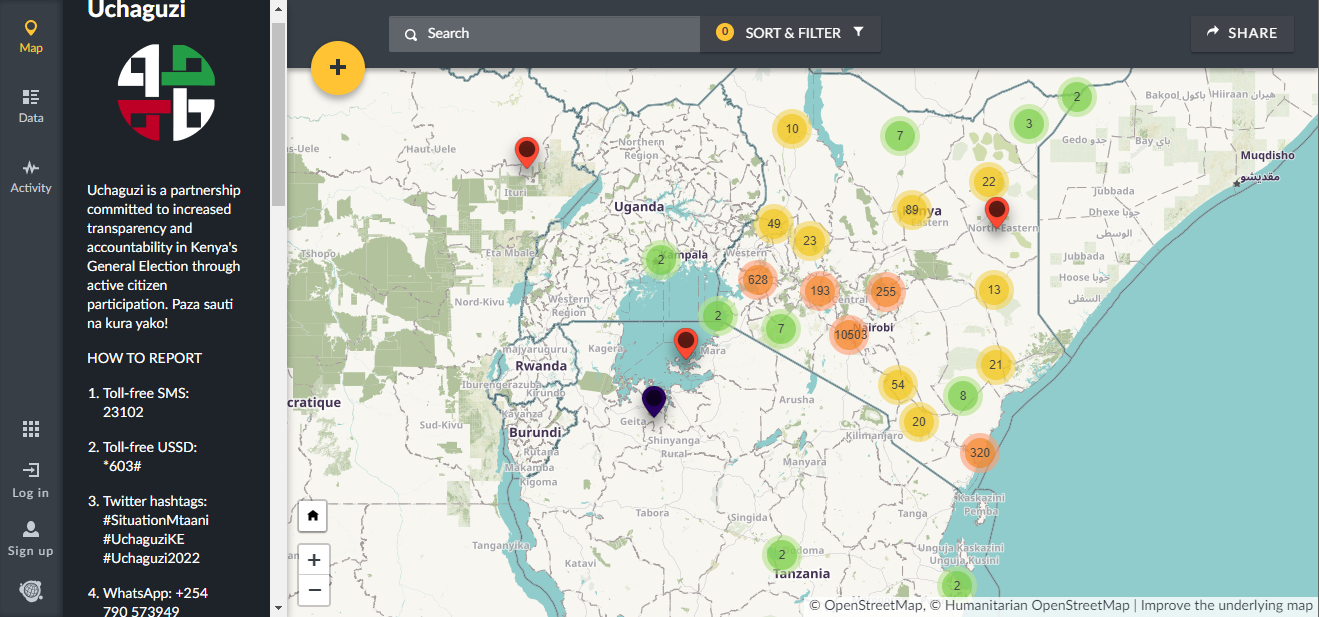Click the #SituationMtaani hashtag text
This screenshot has width=1319, height=617.
156,520
